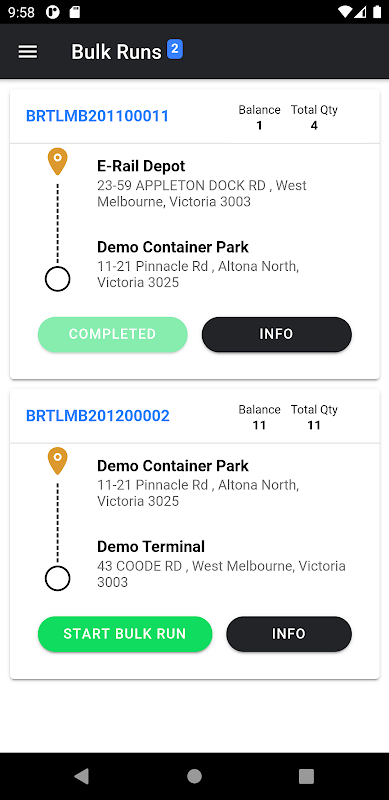The height and width of the screenshot is (800, 389).
Task: Tap Balance value of first run
Action: point(259,126)
